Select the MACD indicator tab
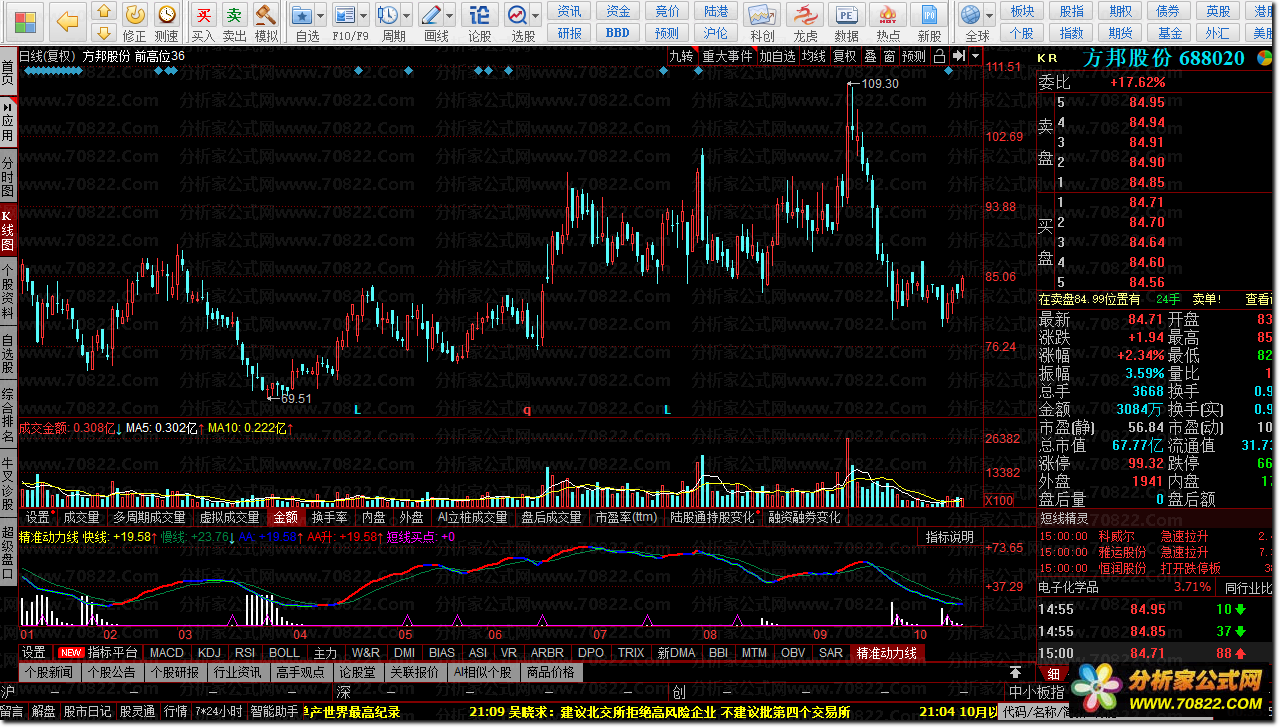Screen dimensions: 1281x728 pos(167,652)
